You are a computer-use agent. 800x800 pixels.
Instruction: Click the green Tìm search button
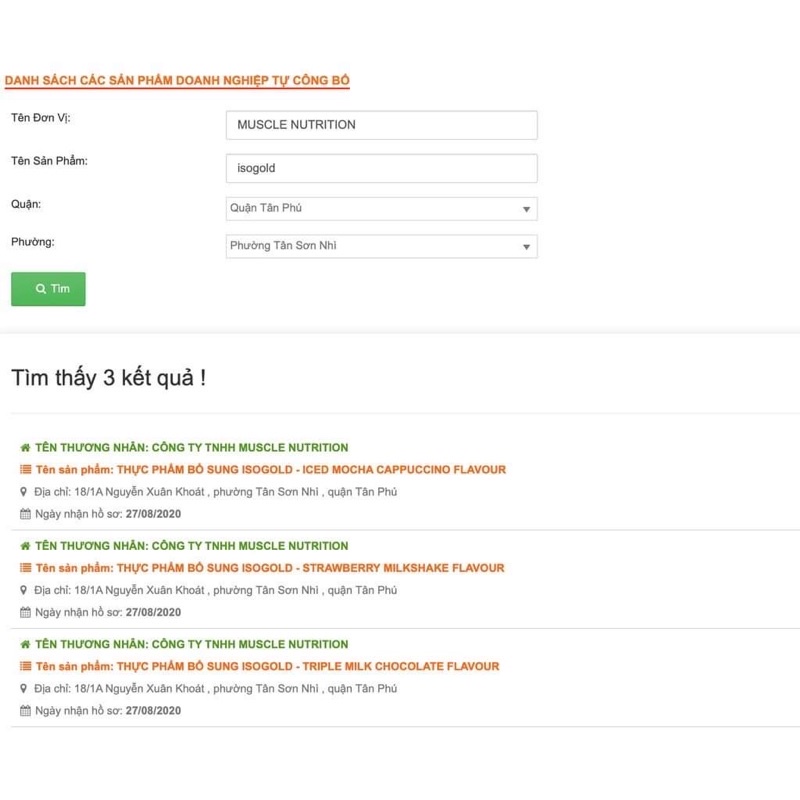[x=48, y=289]
